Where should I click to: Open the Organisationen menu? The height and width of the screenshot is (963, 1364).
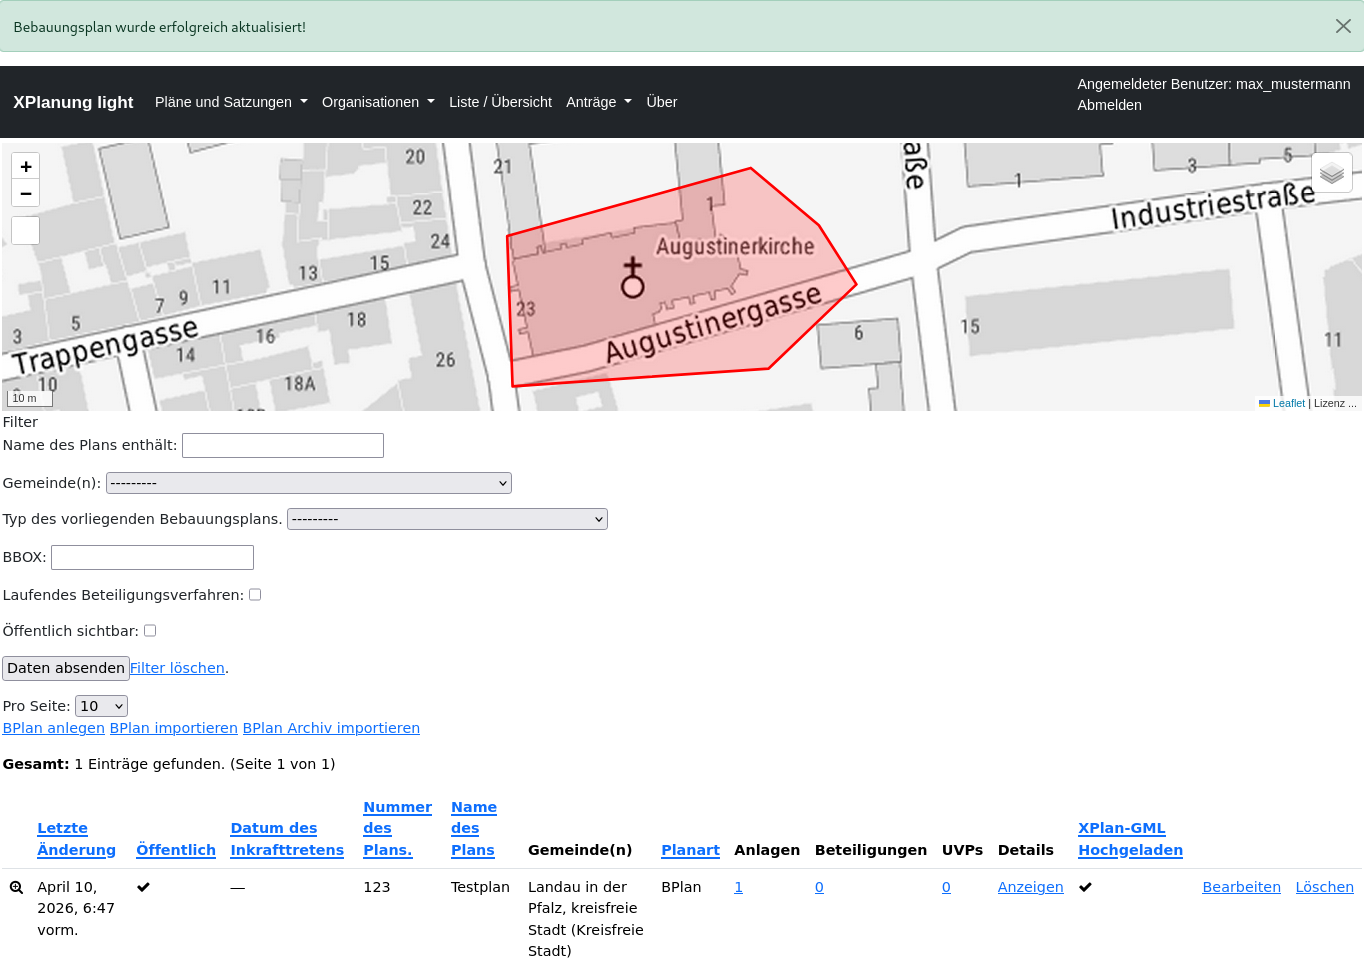coord(378,102)
